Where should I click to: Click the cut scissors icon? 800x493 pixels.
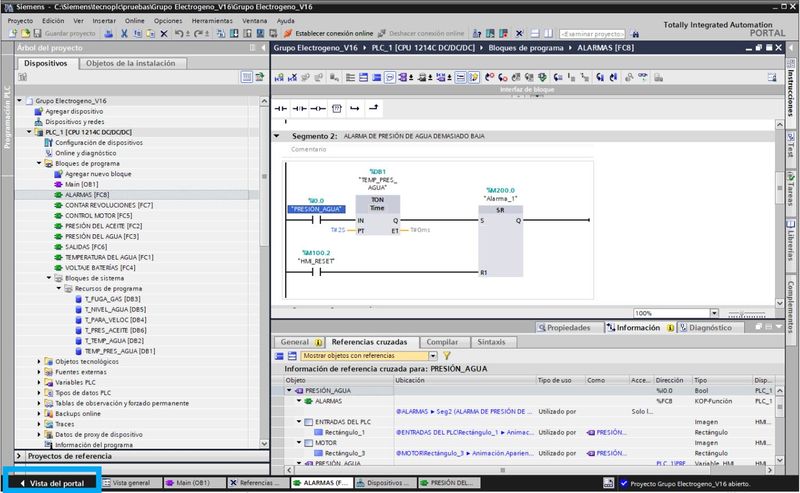124,34
